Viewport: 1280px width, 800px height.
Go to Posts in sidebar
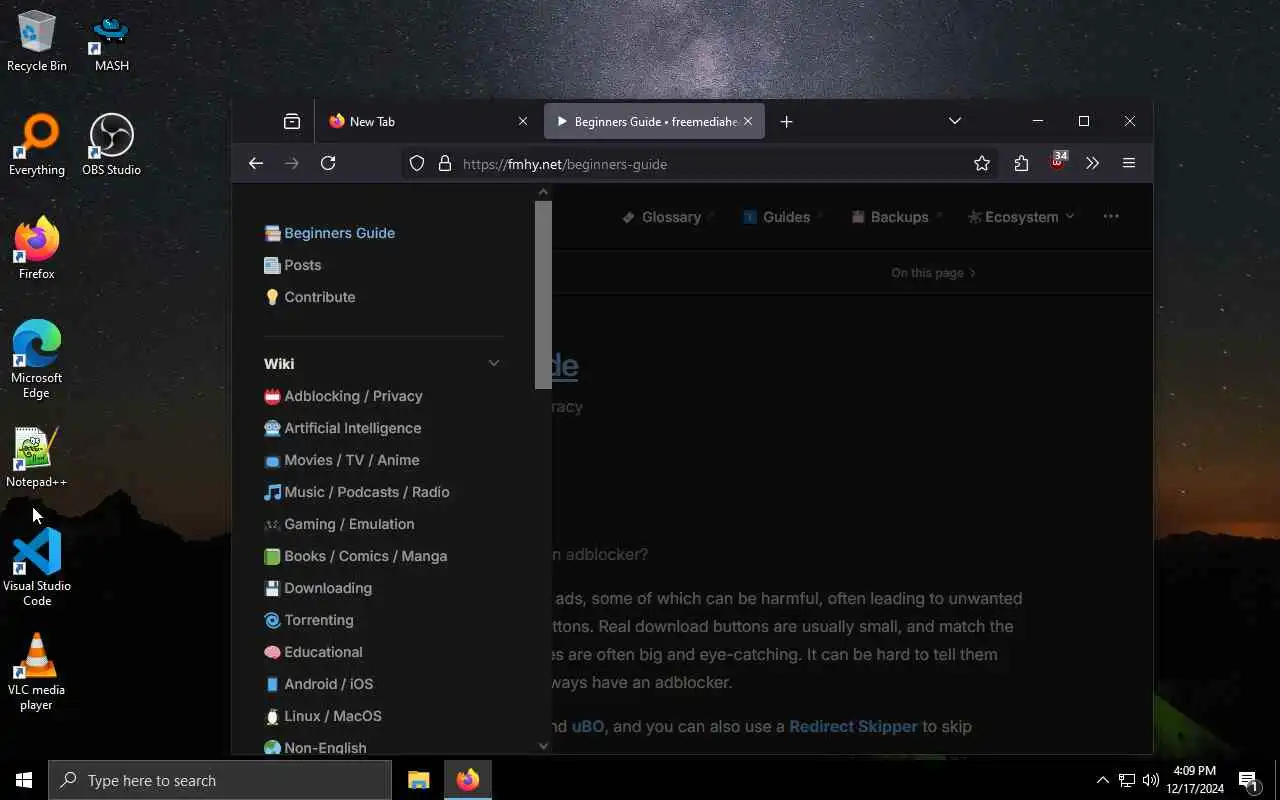click(x=293, y=265)
